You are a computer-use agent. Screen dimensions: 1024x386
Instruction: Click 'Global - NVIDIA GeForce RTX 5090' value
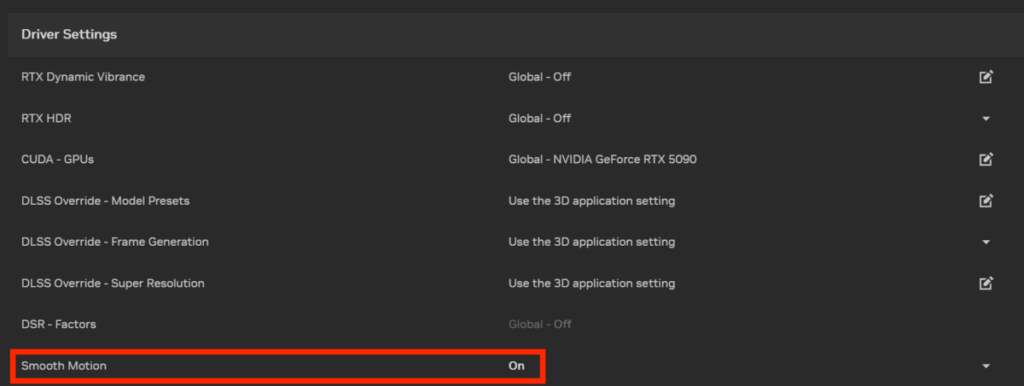pyautogui.click(x=602, y=159)
